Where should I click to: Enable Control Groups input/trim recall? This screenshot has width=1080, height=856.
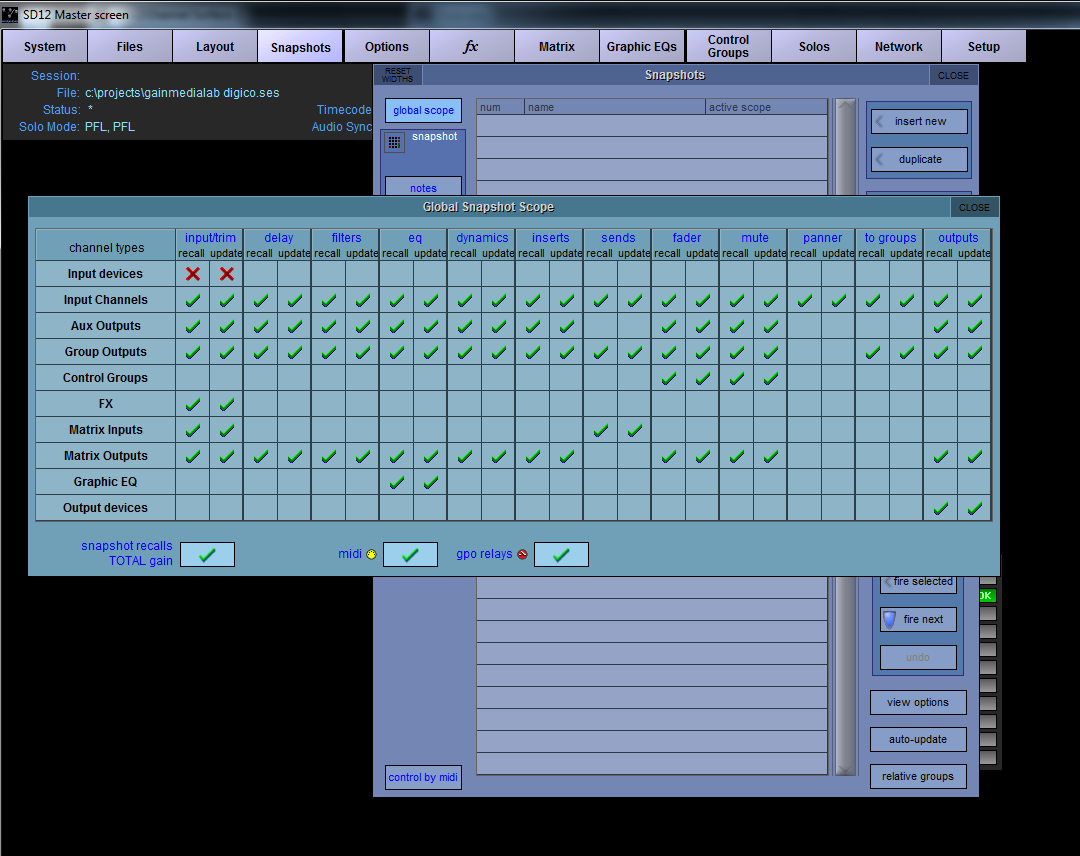[193, 378]
